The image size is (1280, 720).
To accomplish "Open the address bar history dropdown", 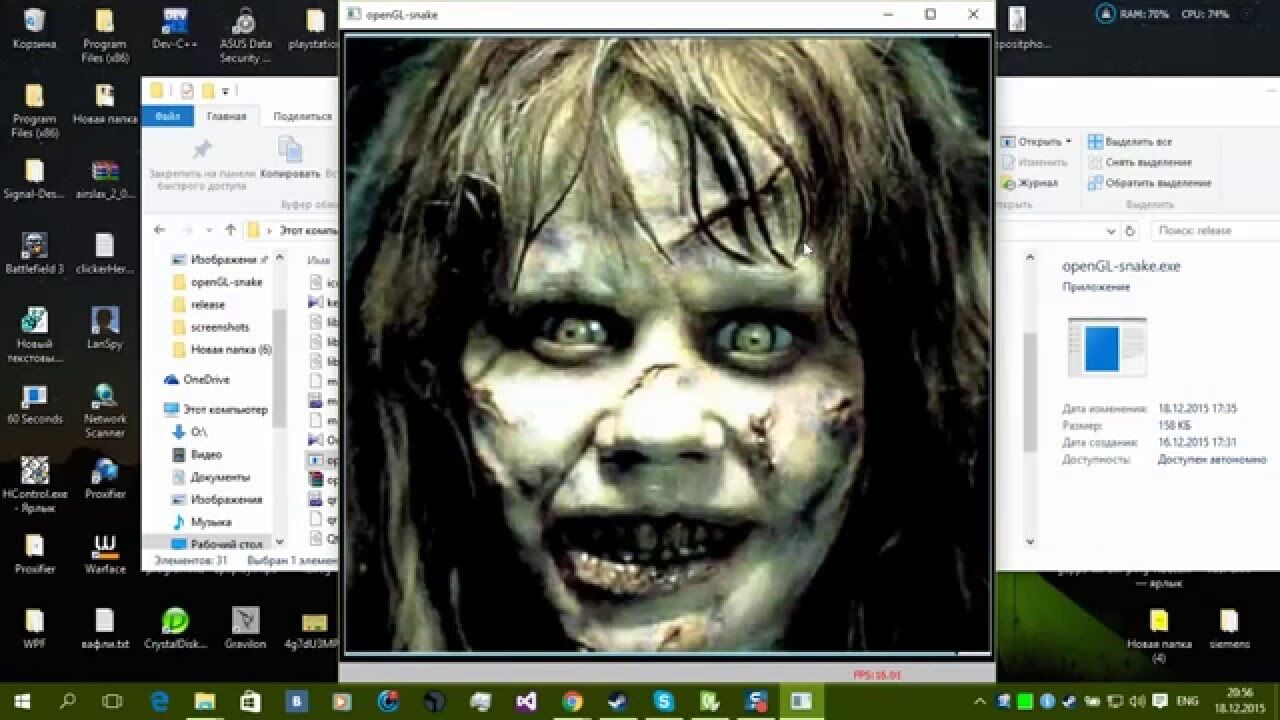I will click(x=1111, y=230).
